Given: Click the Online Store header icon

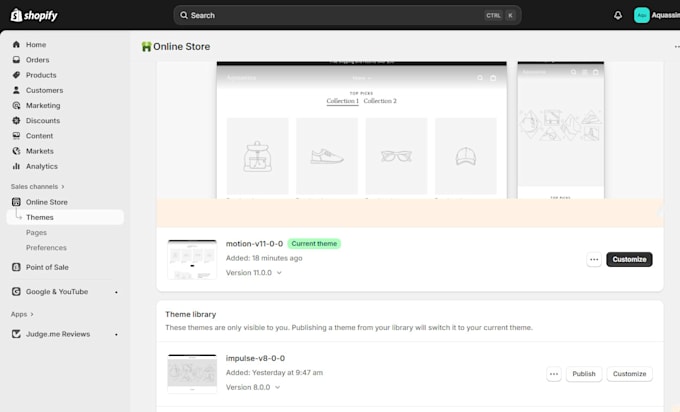Looking at the screenshot, I should click(147, 46).
